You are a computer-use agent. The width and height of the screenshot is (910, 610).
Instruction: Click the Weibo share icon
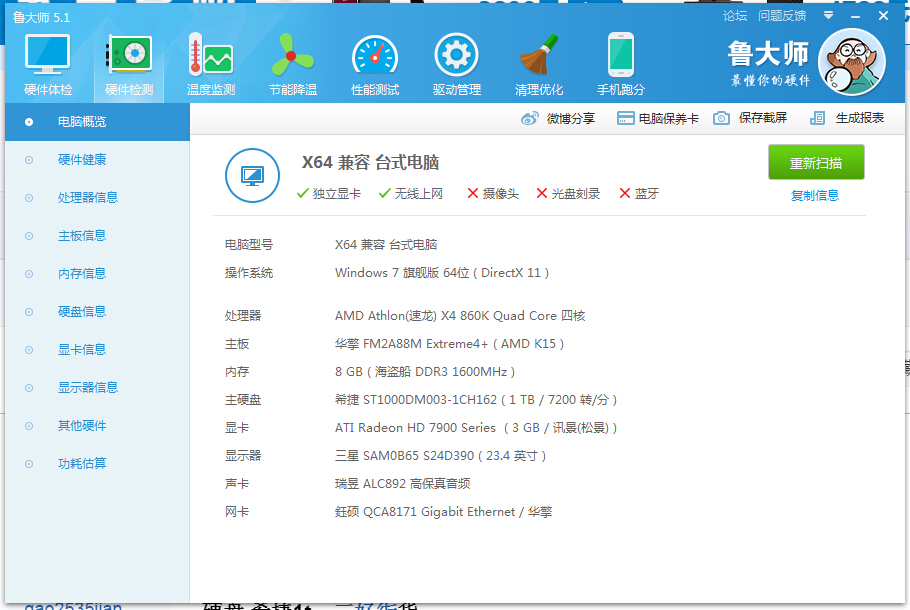pos(529,118)
